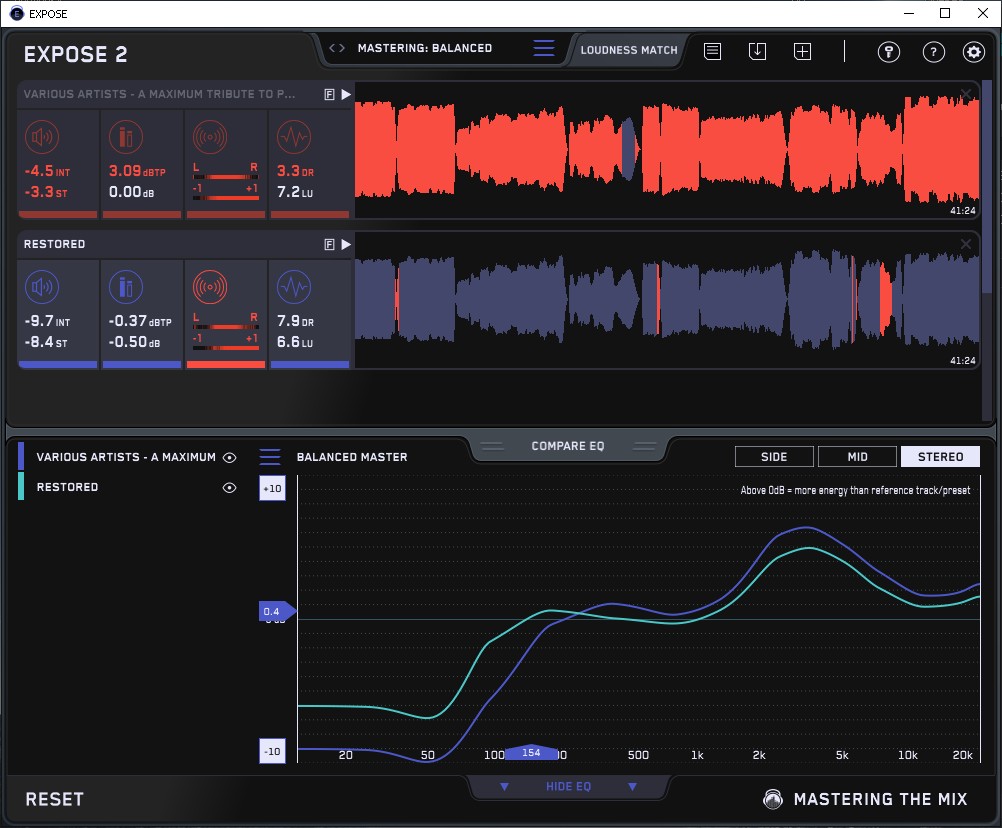1002x828 pixels.
Task: Click the stereo phase icon of Restored track
Action: click(x=209, y=288)
